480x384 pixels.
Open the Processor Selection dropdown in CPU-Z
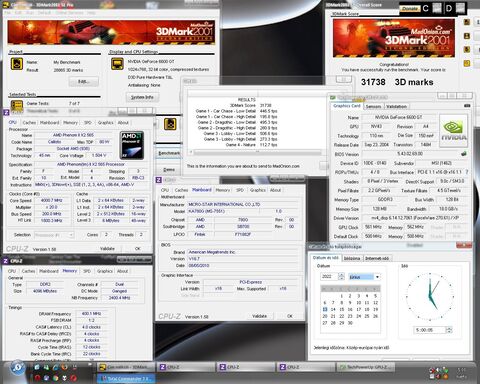coord(54,235)
